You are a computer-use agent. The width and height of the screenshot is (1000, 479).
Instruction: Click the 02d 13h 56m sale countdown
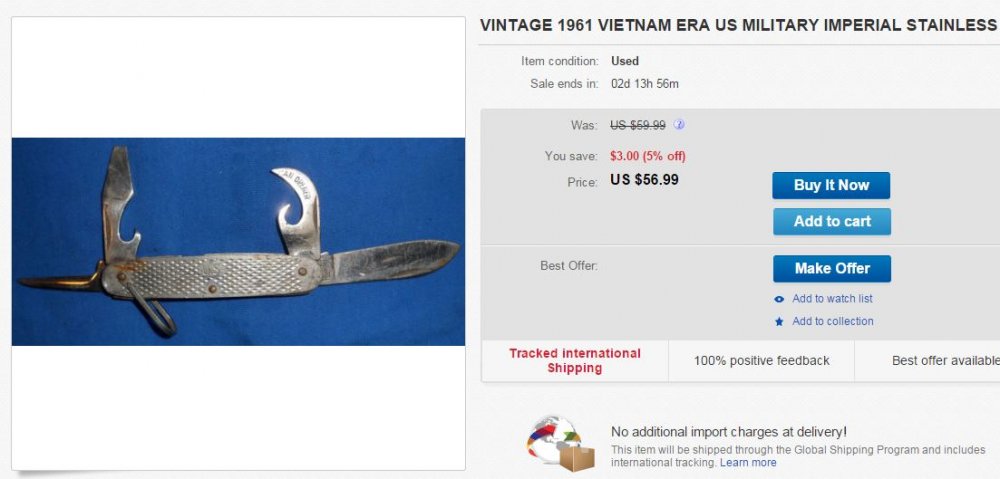tap(645, 84)
